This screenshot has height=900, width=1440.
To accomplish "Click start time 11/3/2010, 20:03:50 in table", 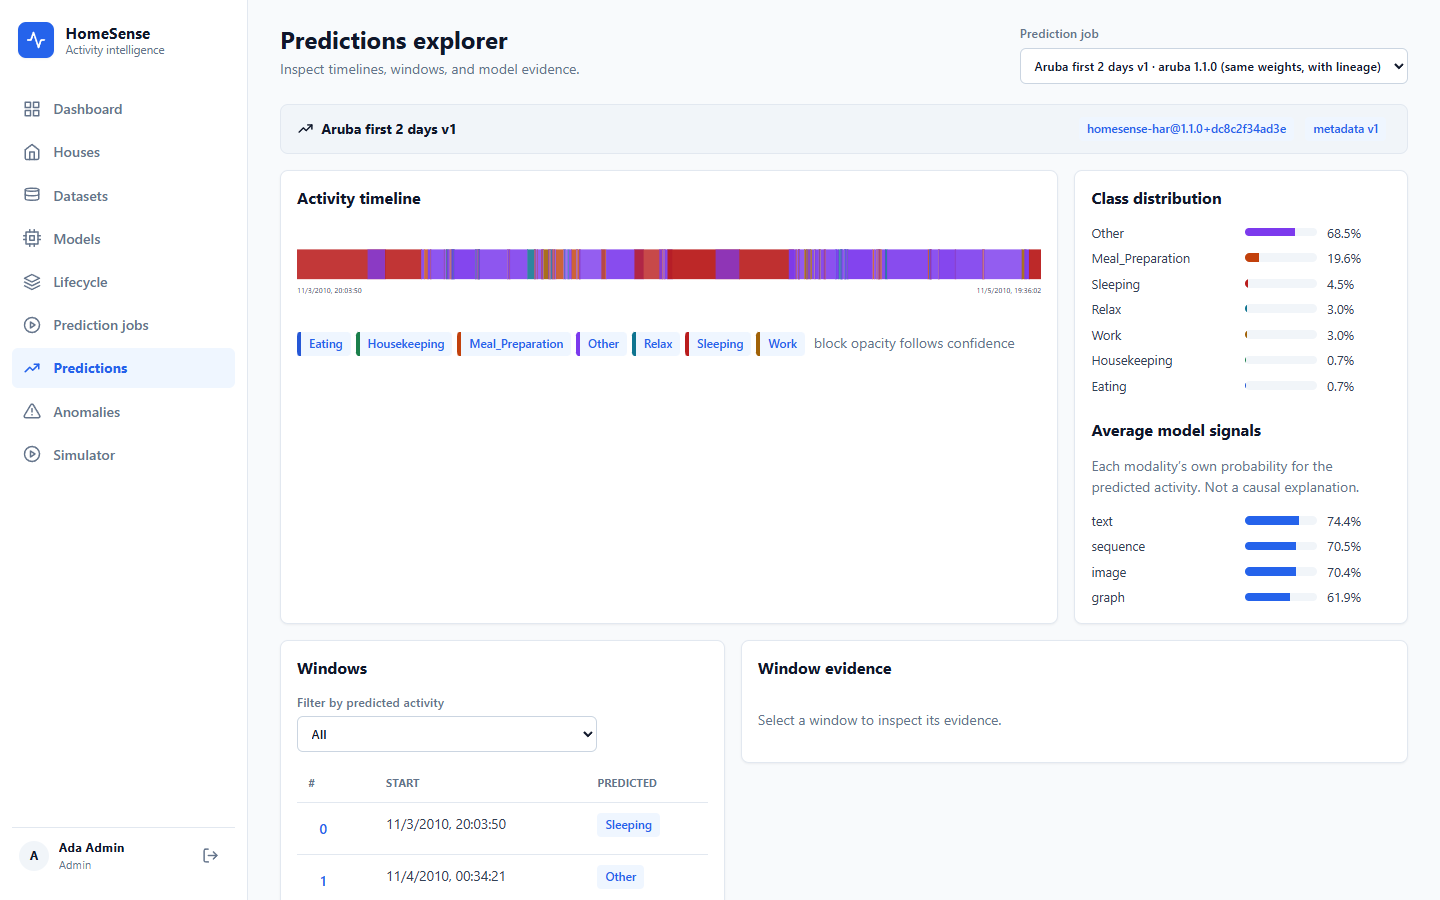I will point(446,825).
